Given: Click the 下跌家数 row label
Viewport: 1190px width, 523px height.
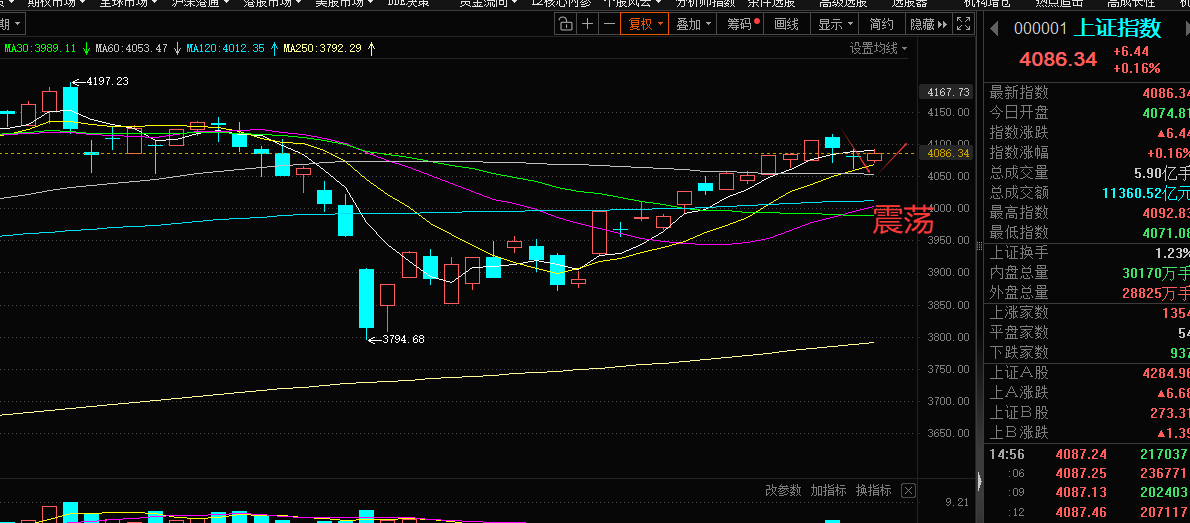Looking at the screenshot, I should click(x=1019, y=352).
